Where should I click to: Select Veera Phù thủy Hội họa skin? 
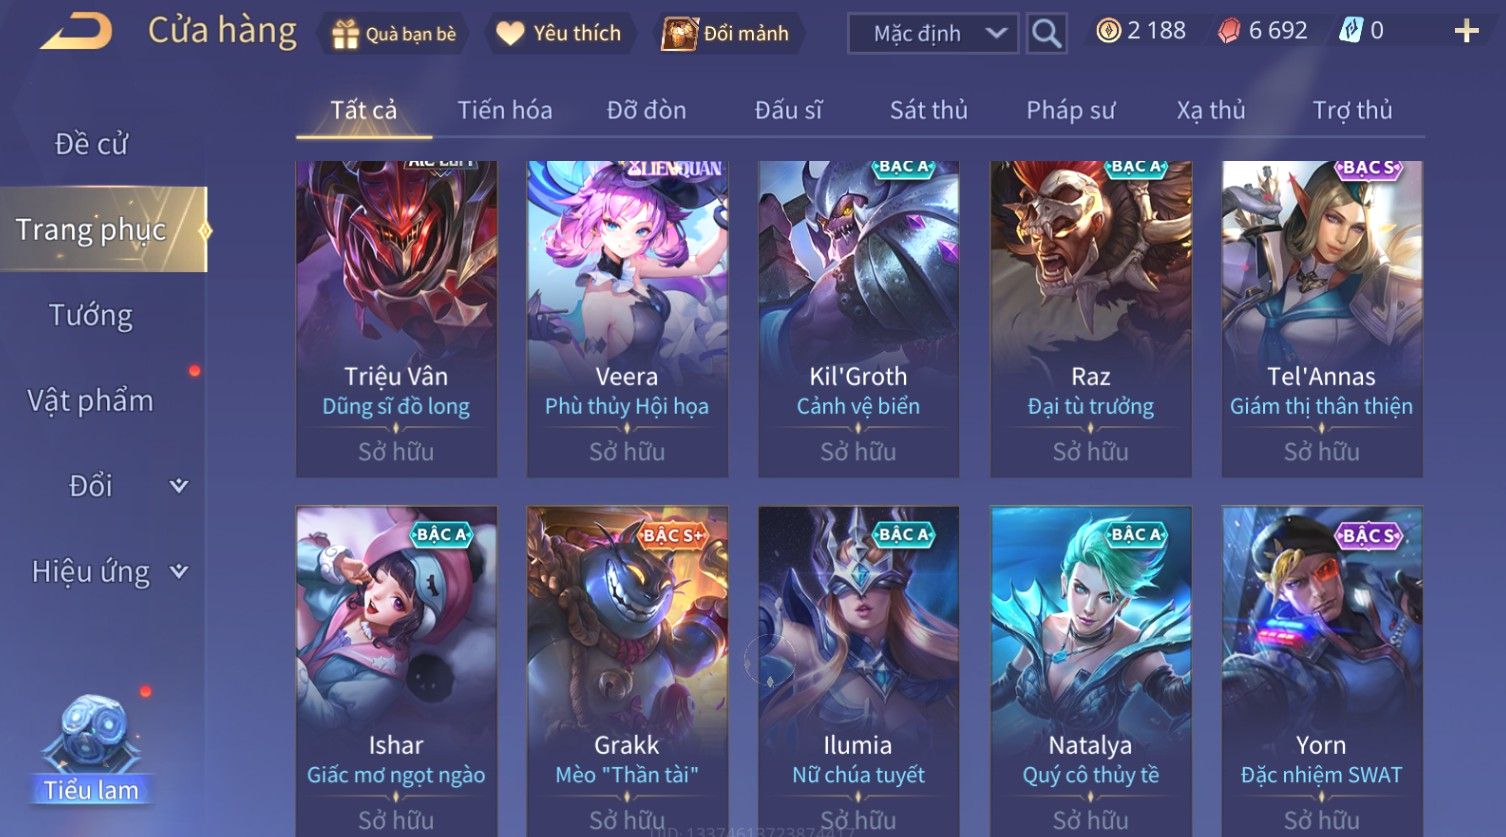point(627,319)
